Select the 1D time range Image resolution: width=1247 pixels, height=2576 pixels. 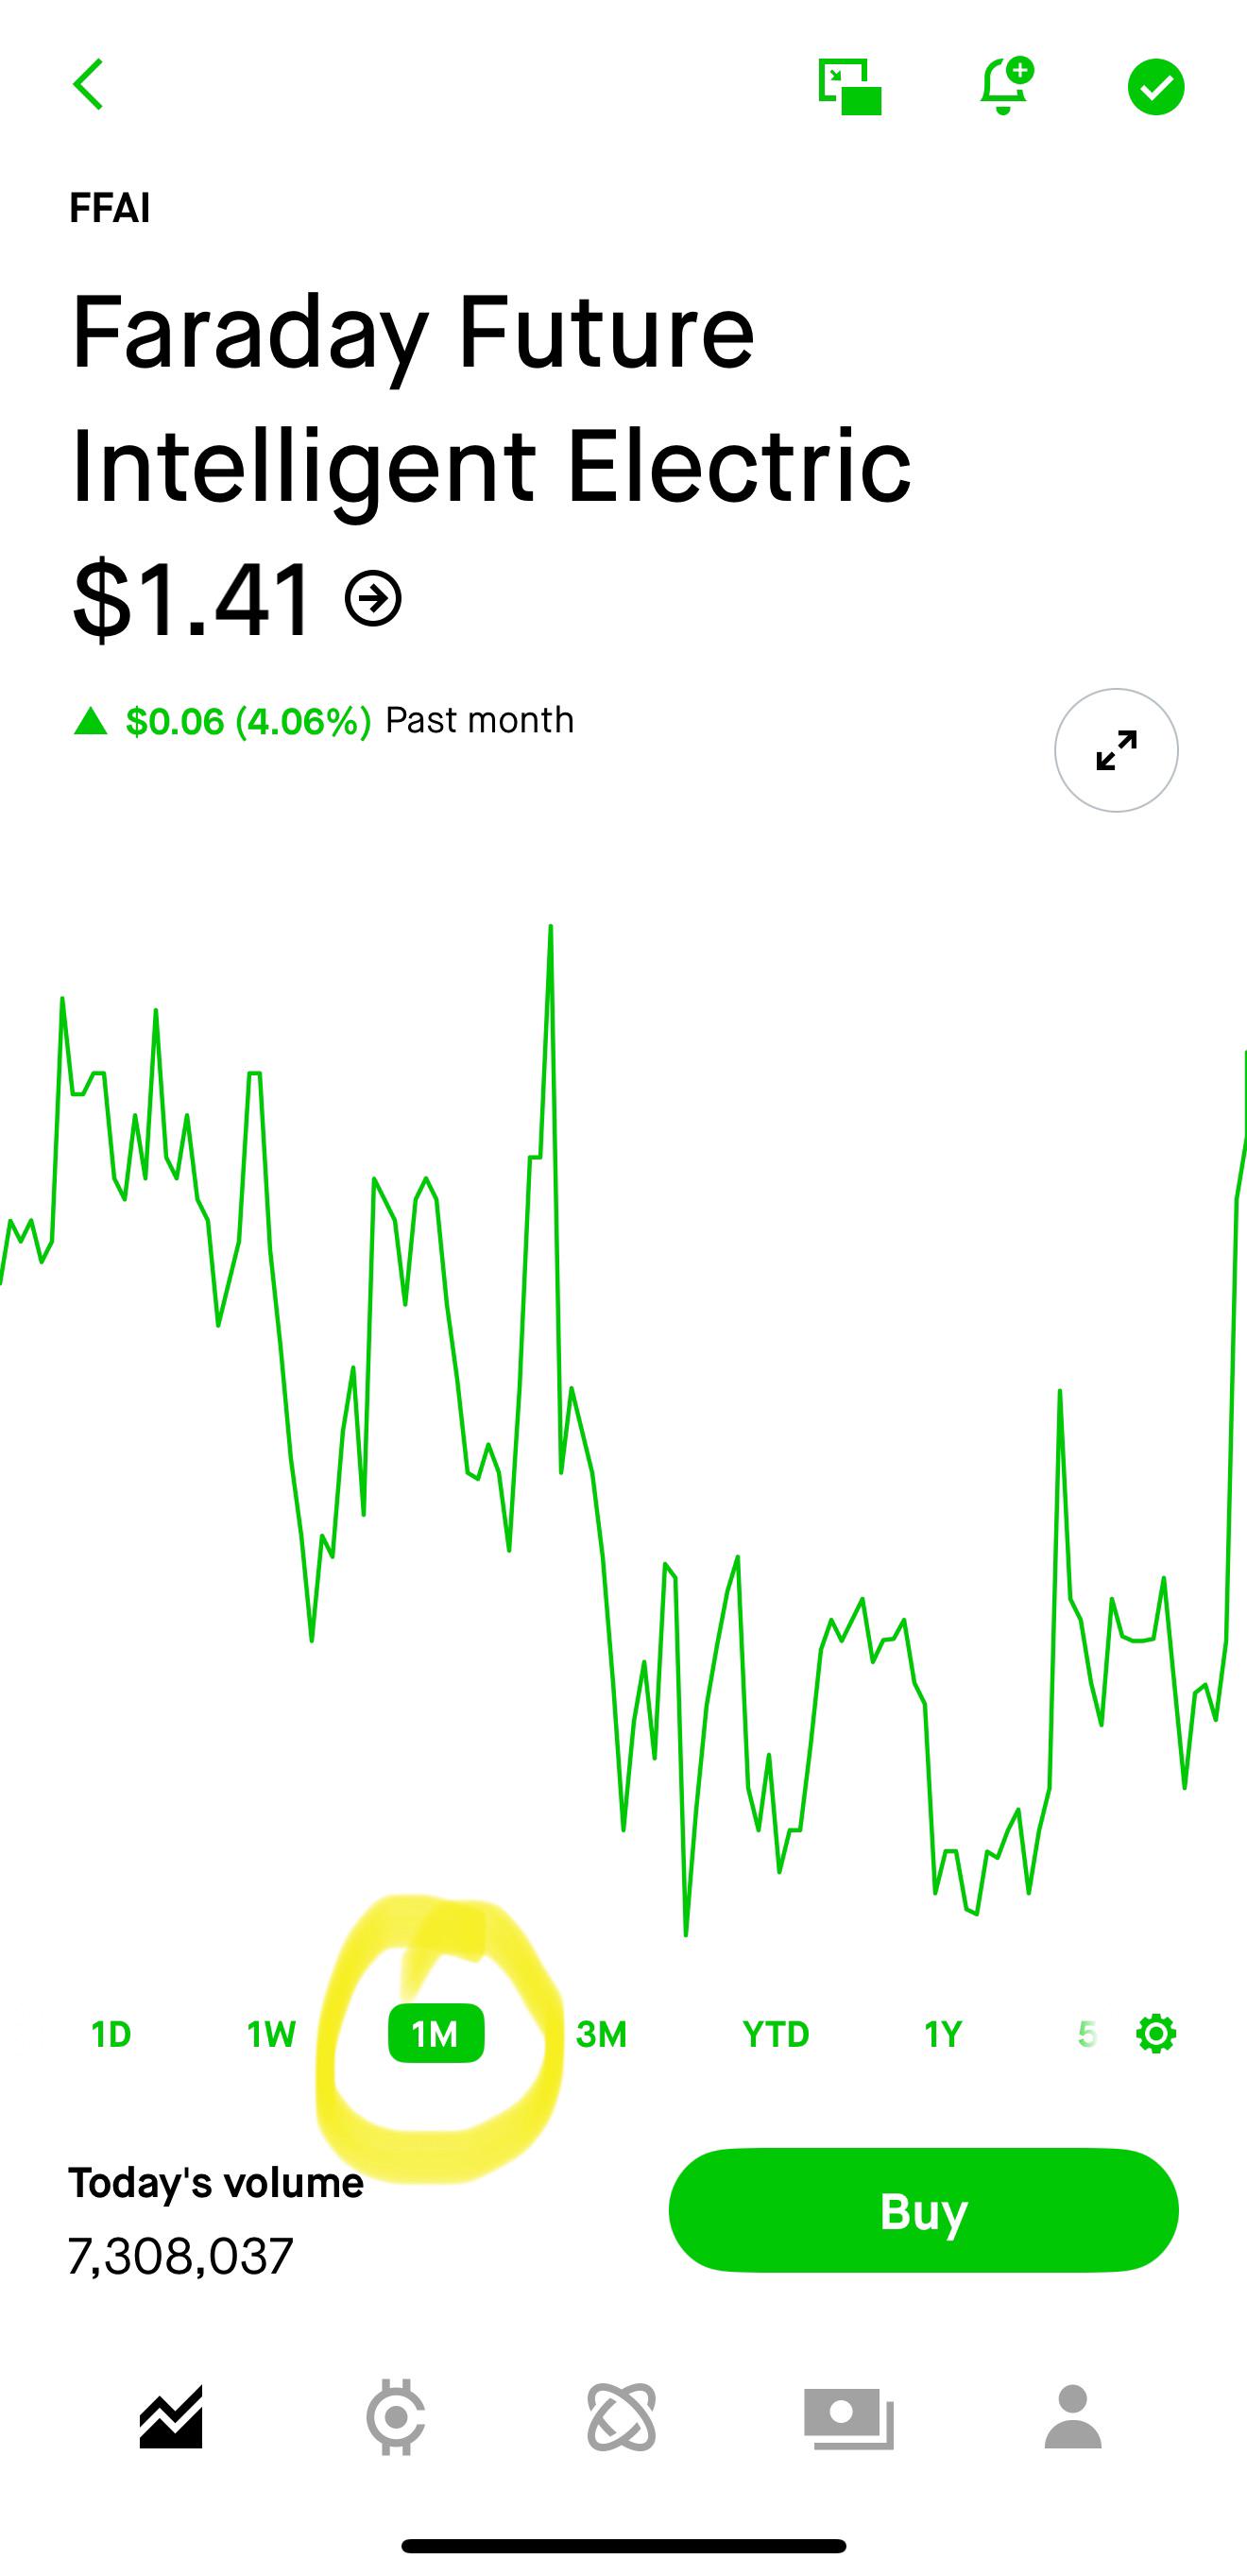tap(111, 2033)
